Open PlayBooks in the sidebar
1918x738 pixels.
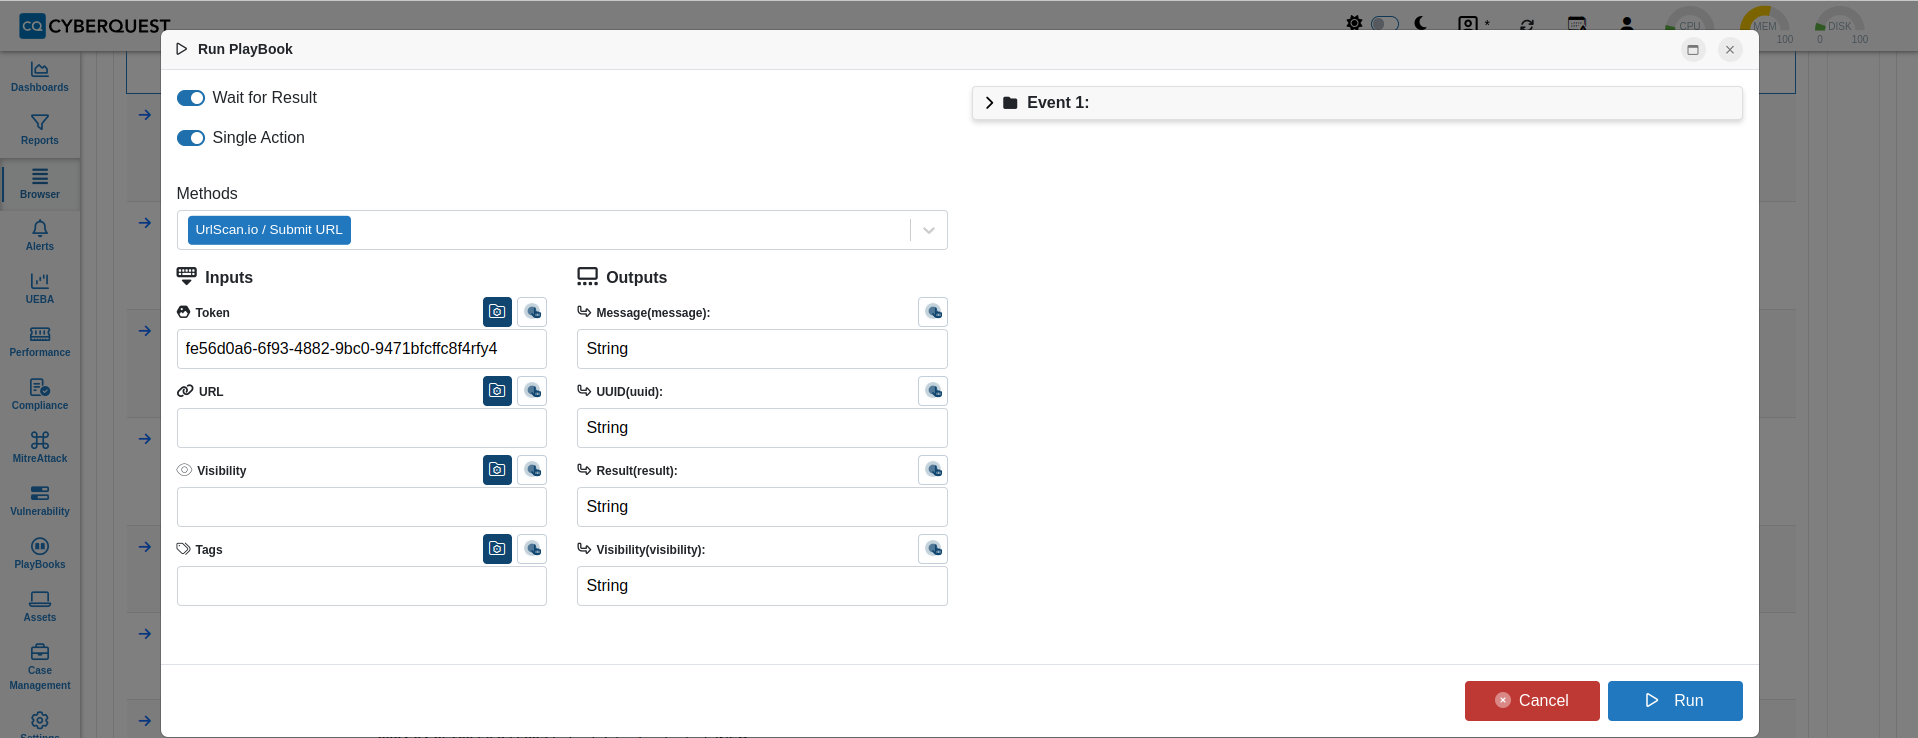(x=40, y=554)
